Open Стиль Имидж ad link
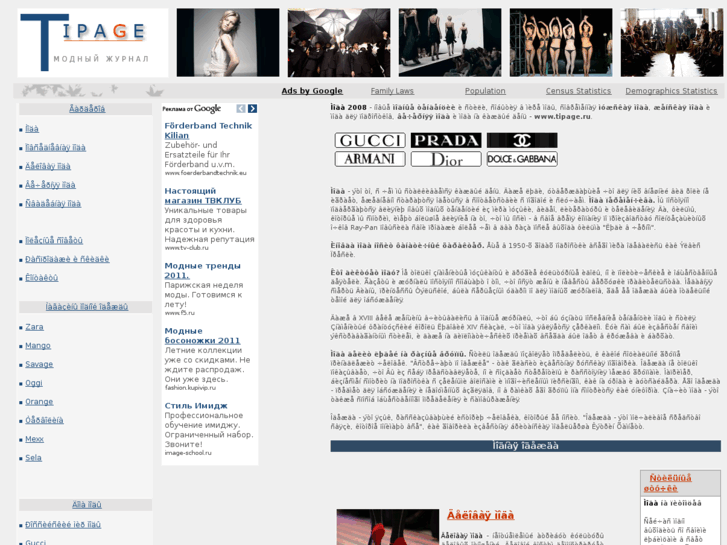 [x=196, y=406]
